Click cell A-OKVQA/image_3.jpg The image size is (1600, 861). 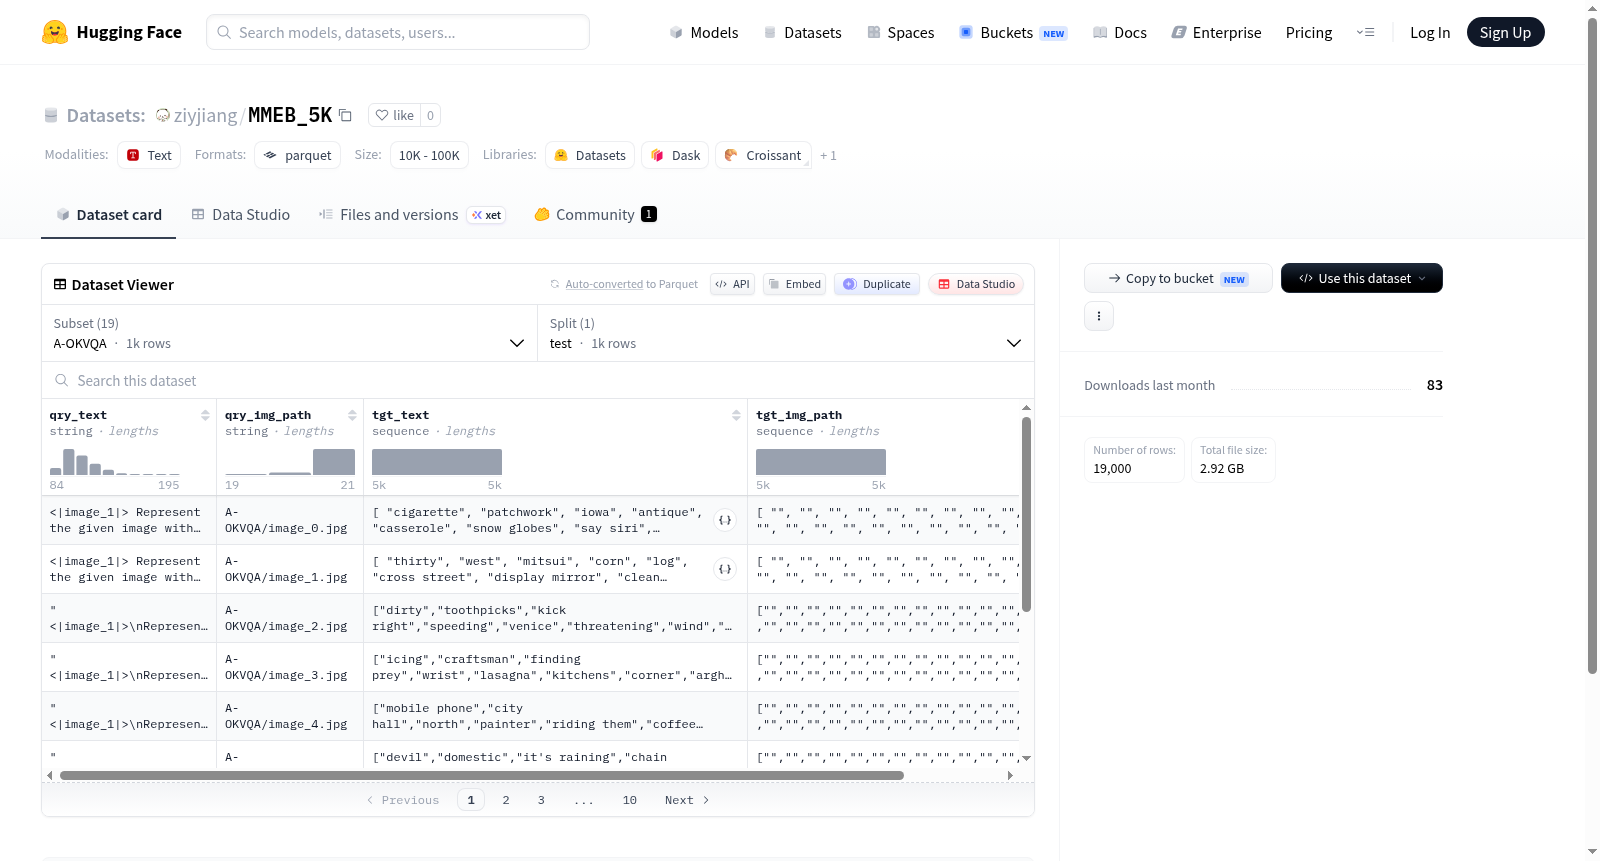pos(290,667)
